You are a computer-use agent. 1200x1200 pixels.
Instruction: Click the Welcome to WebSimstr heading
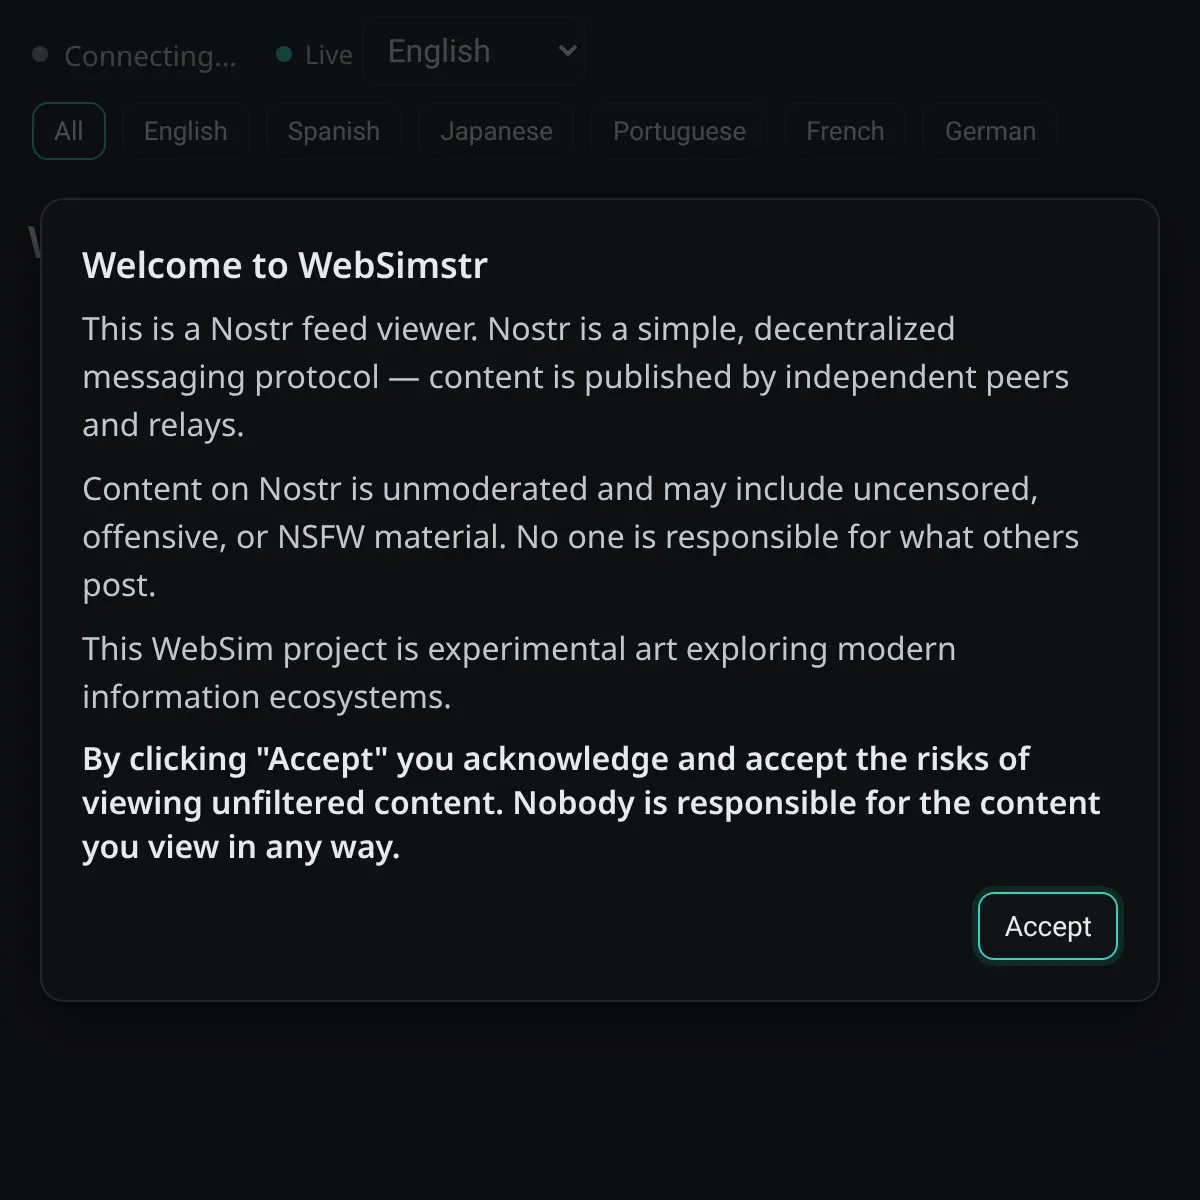coord(285,265)
